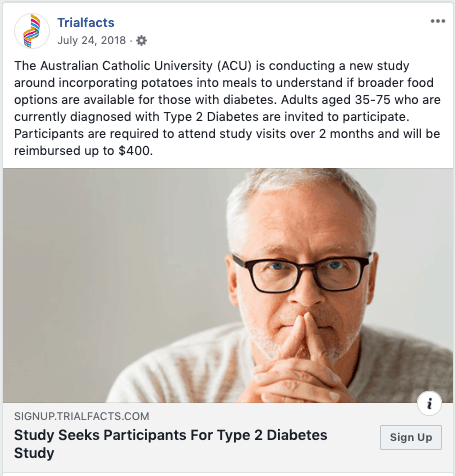
Task: Open the three-dot post options menu
Action: (438, 21)
